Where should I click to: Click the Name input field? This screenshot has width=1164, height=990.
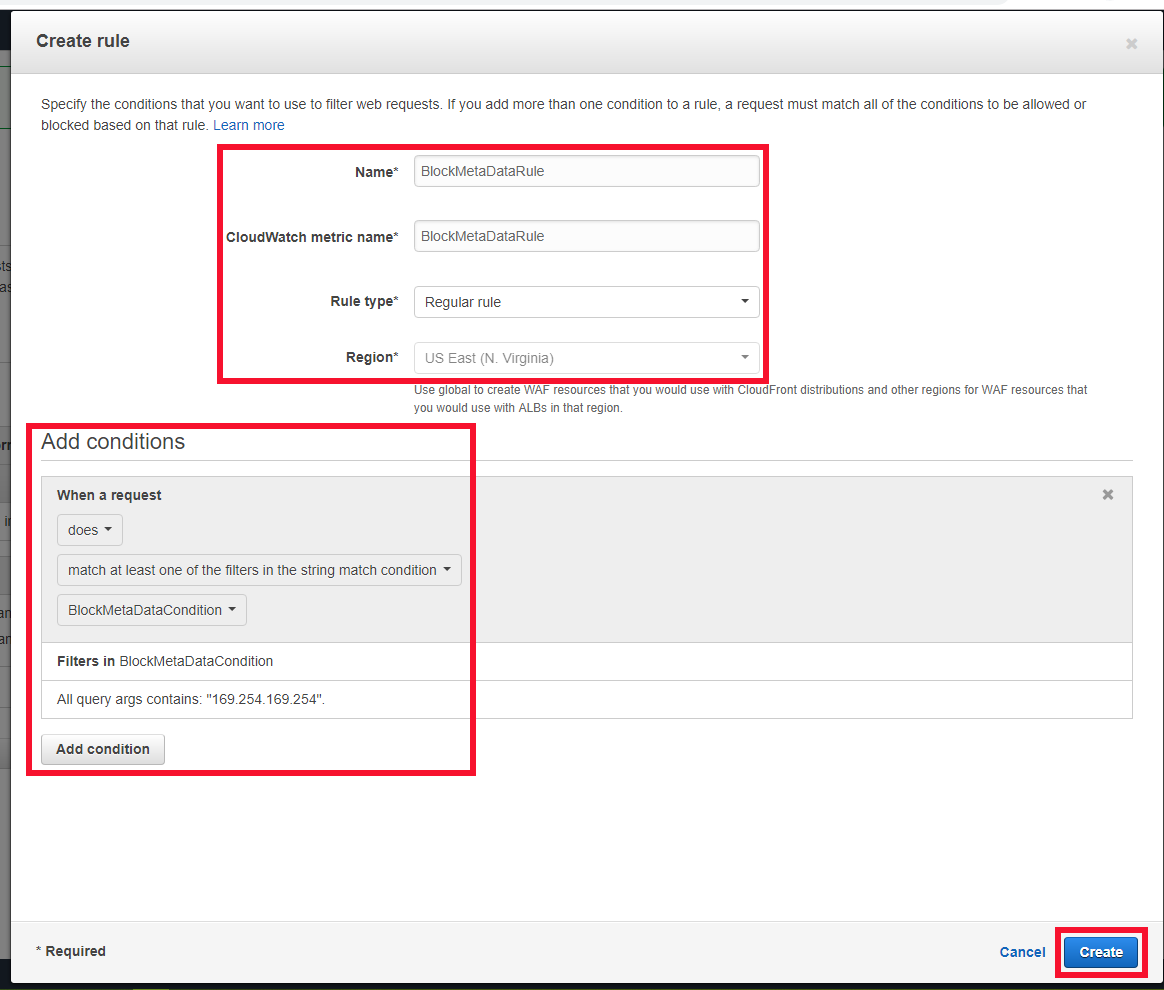click(x=586, y=171)
